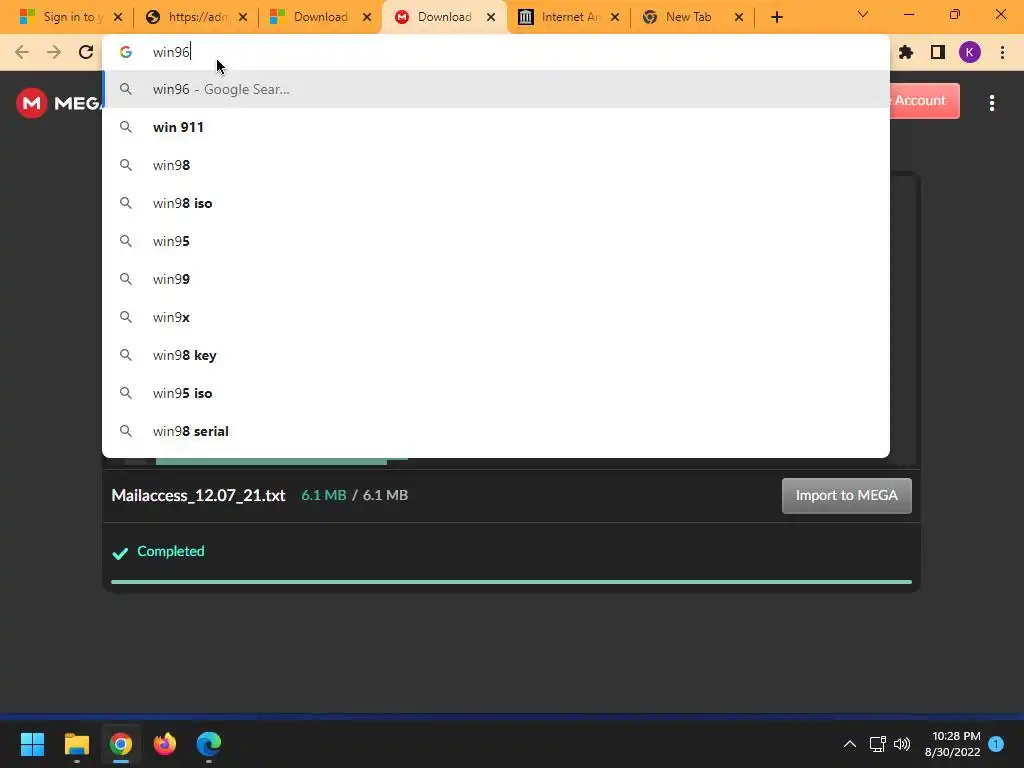Click the browser back arrow
The image size is (1024, 768).
tap(22, 52)
